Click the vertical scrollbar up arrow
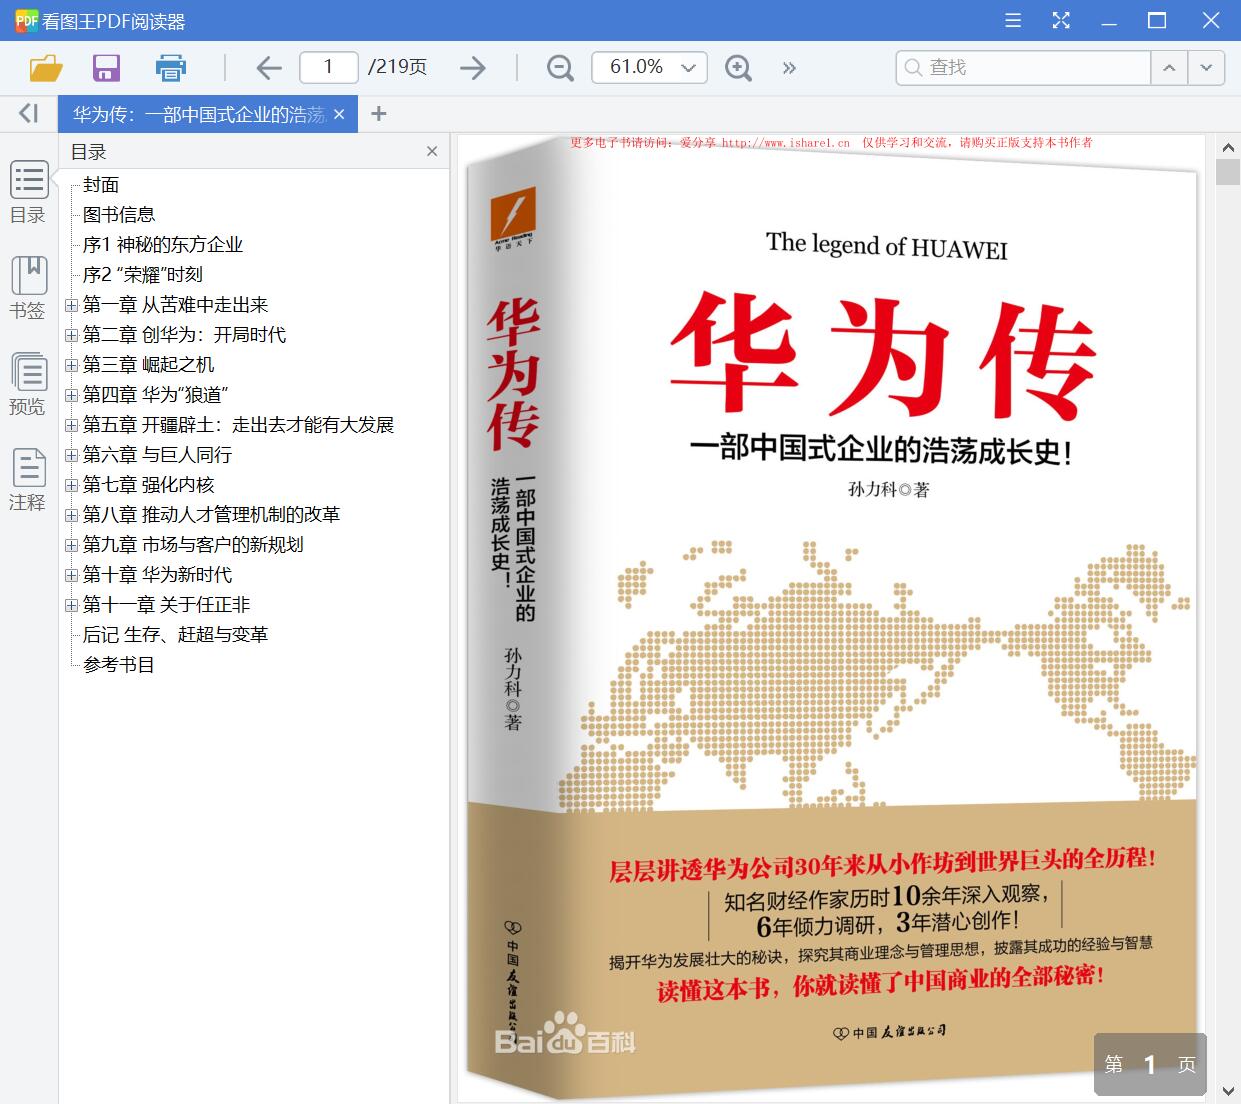Viewport: 1241px width, 1104px height. click(x=1228, y=147)
